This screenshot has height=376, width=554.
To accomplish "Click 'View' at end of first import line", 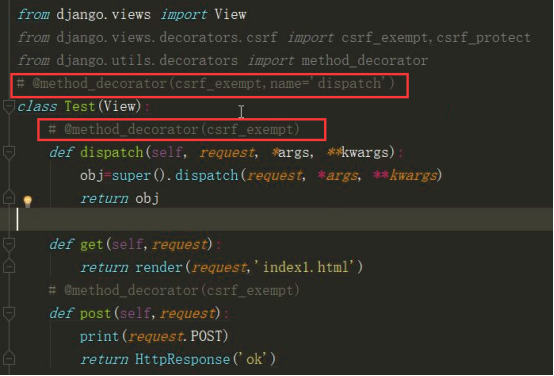I will click(x=230, y=15).
